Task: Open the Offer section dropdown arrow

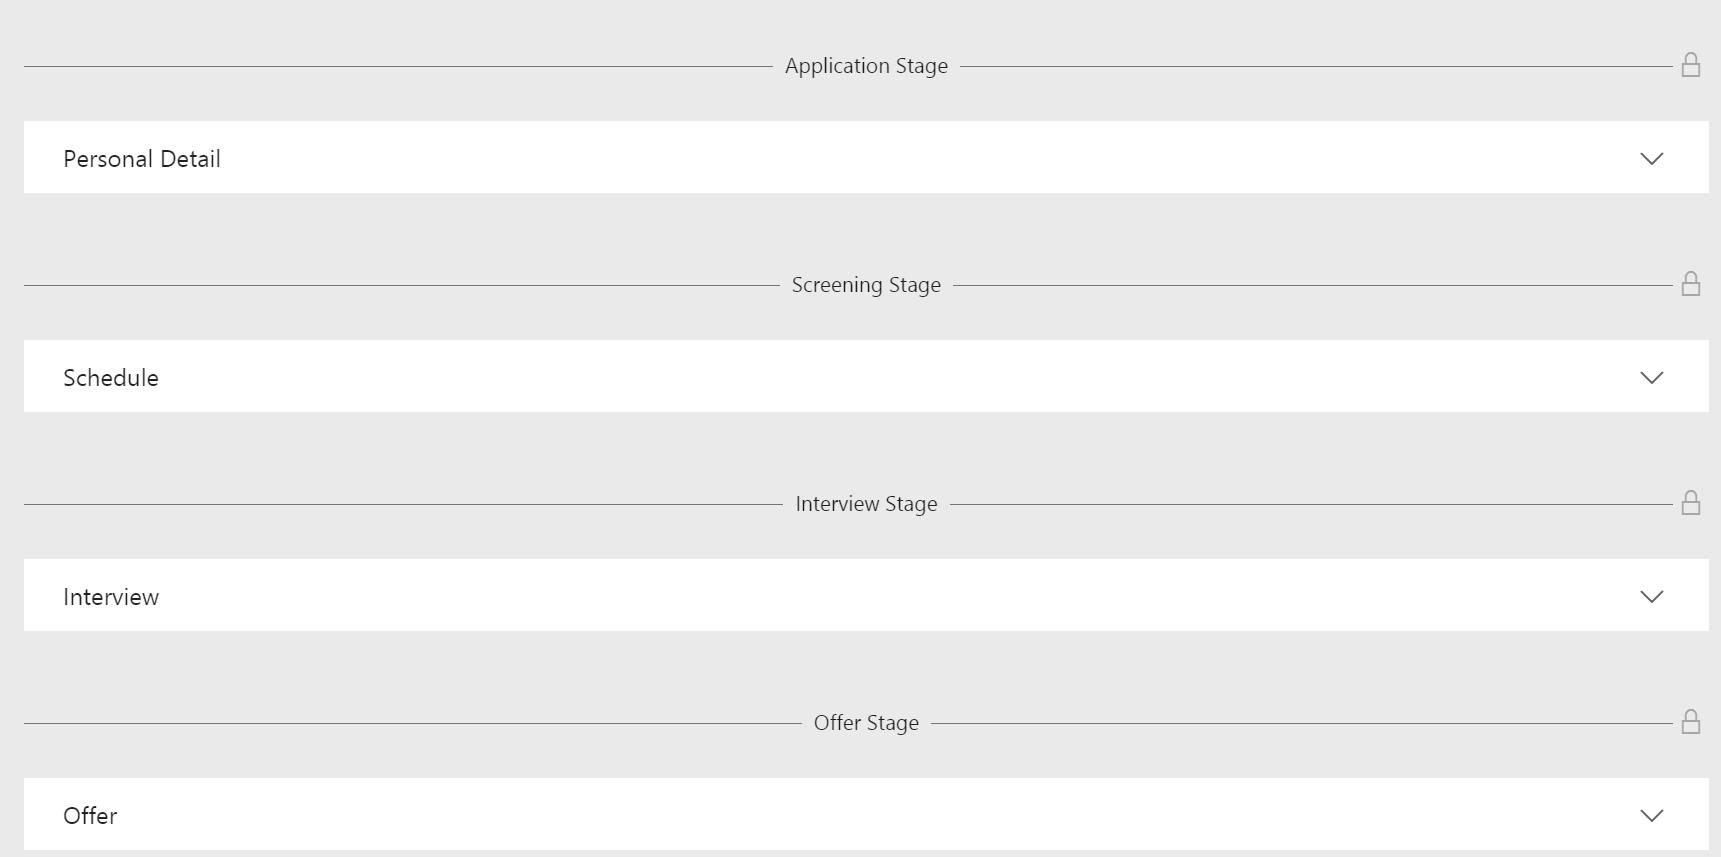Action: [1652, 815]
